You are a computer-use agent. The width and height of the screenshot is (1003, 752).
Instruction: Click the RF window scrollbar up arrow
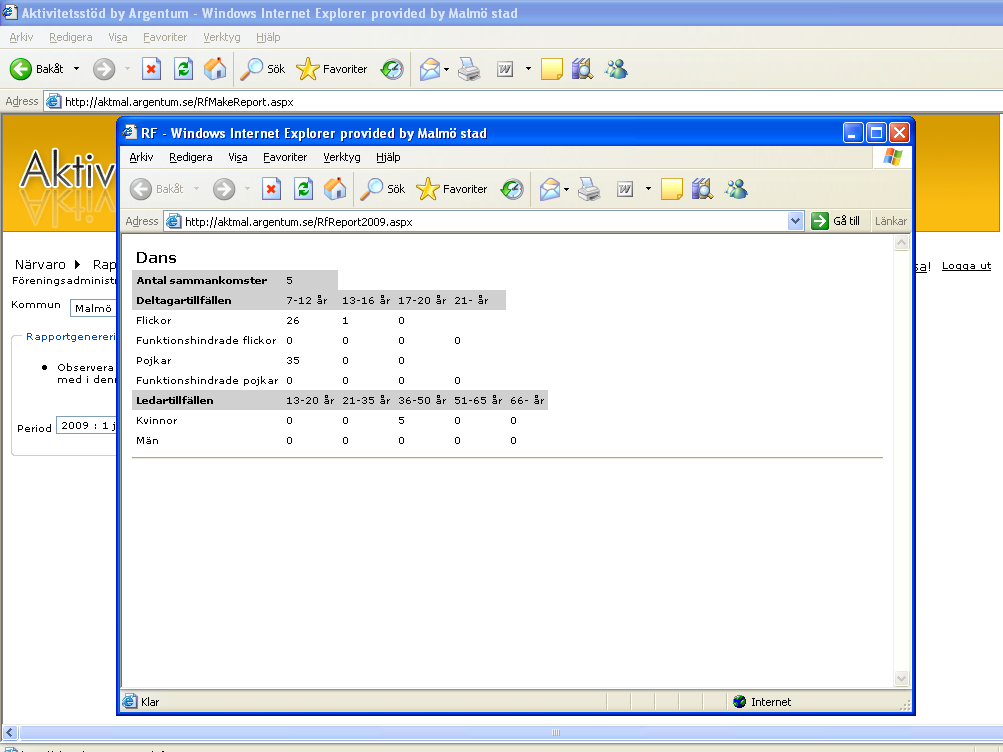[x=901, y=242]
